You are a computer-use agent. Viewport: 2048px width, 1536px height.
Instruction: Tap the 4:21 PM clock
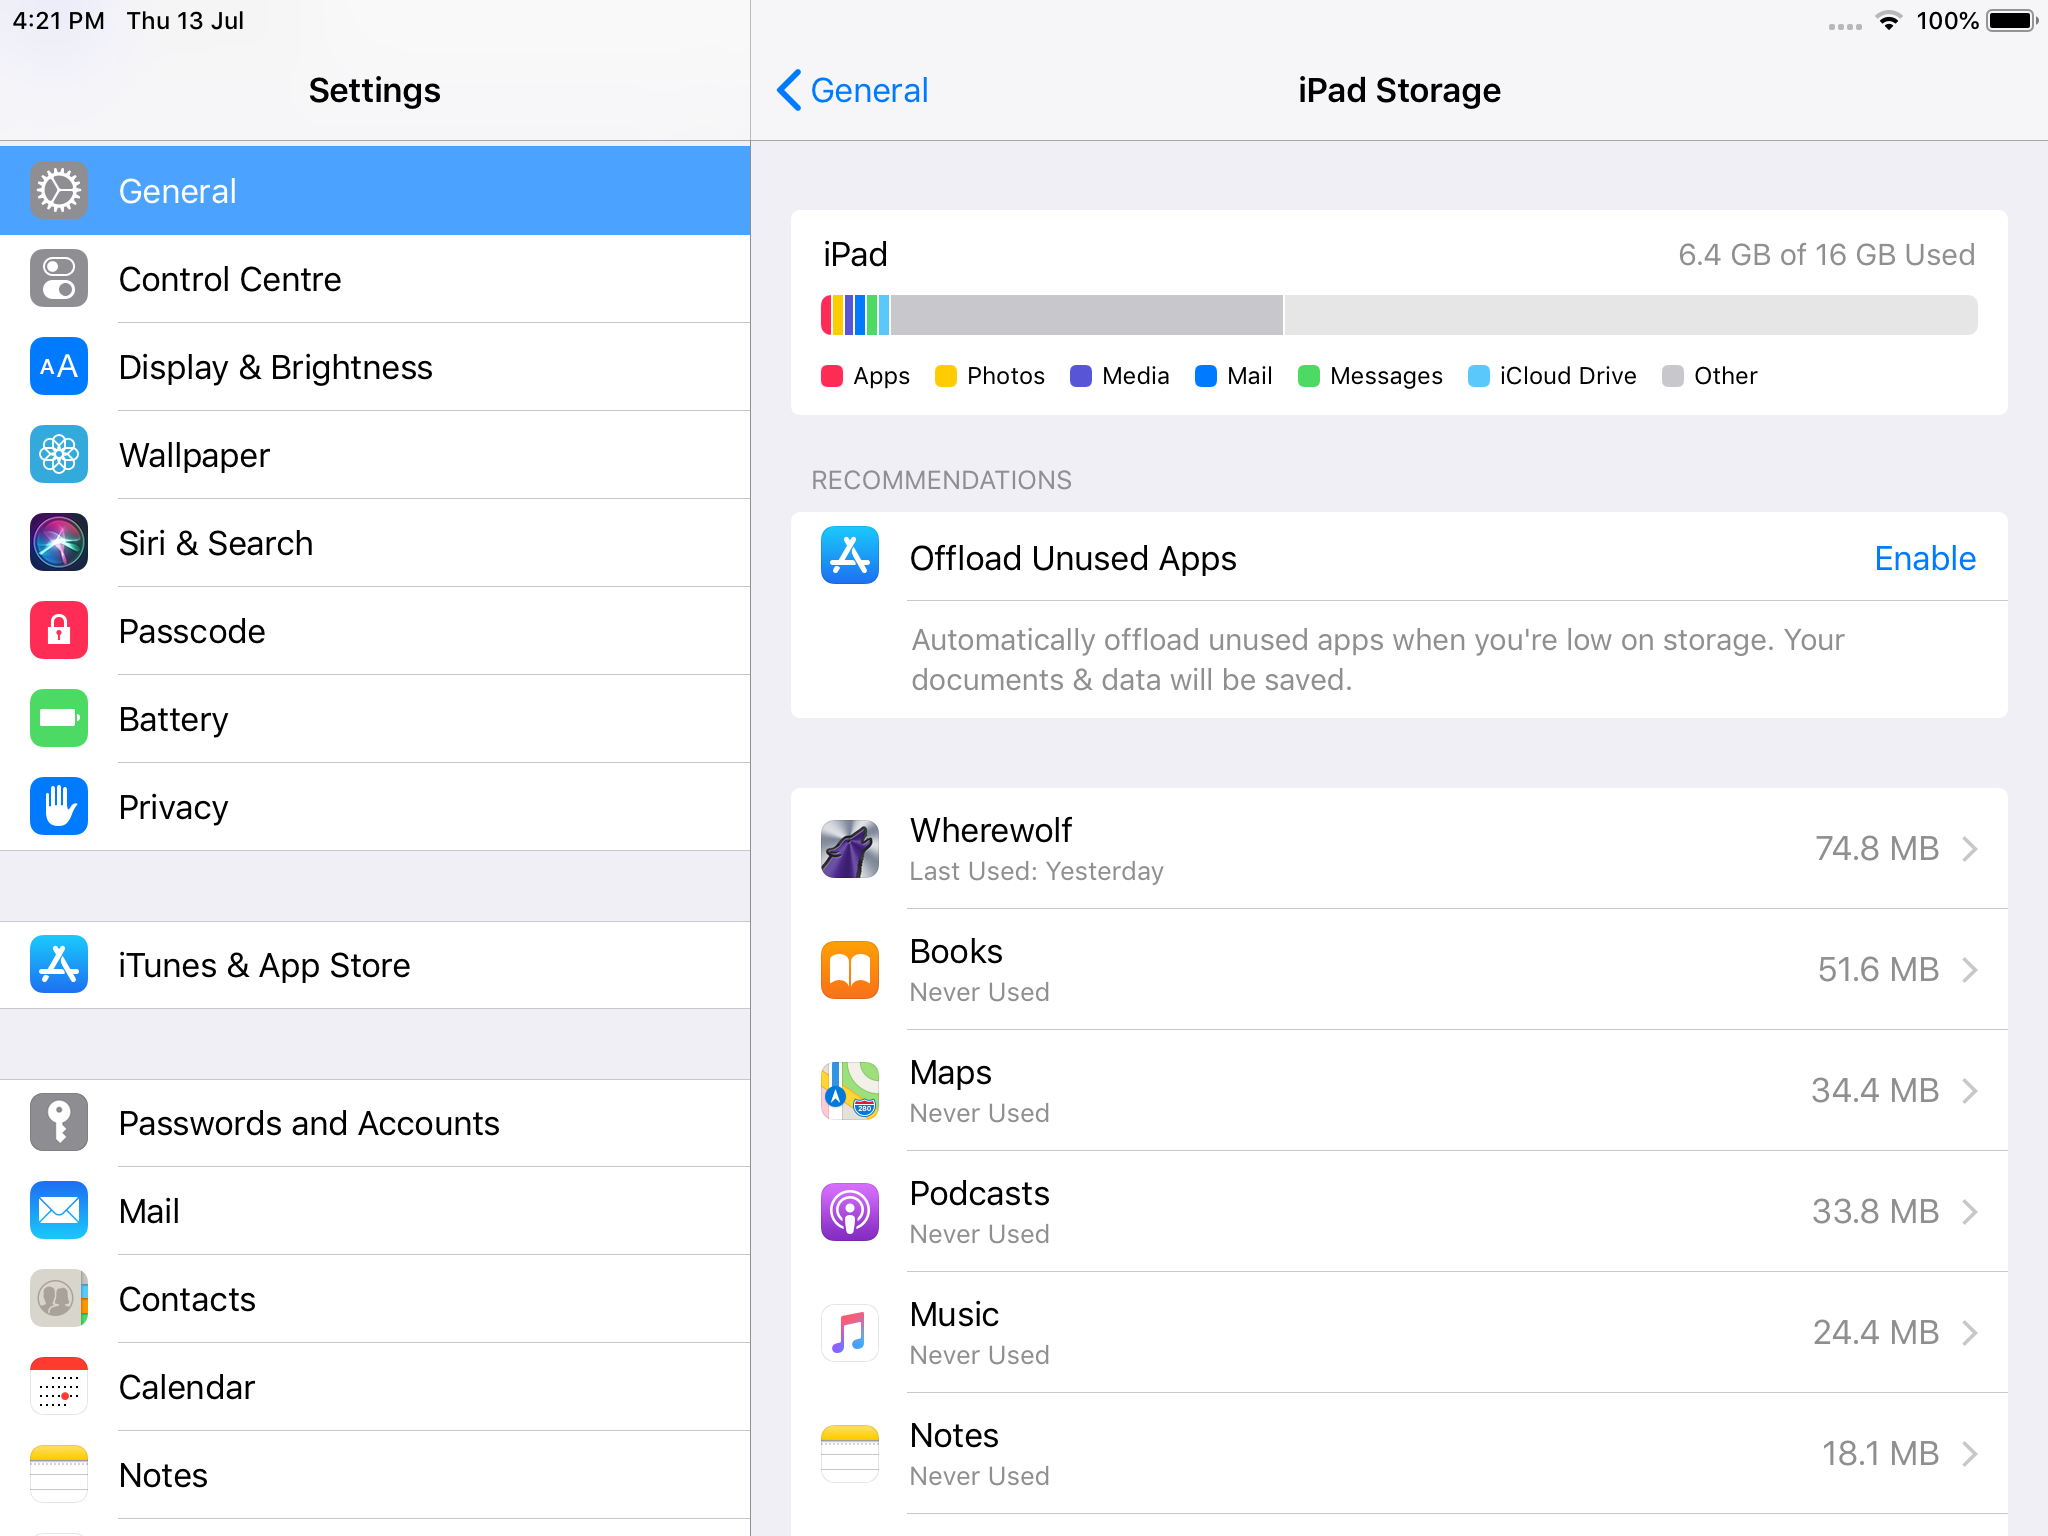(58, 21)
